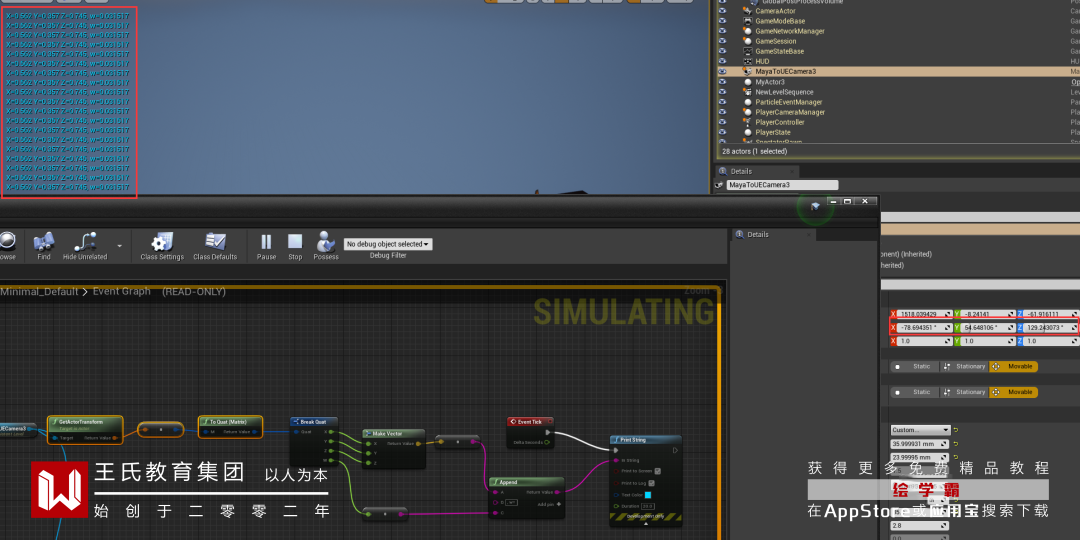
Task: Toggle visibility of CameraActor
Action: coord(723,11)
